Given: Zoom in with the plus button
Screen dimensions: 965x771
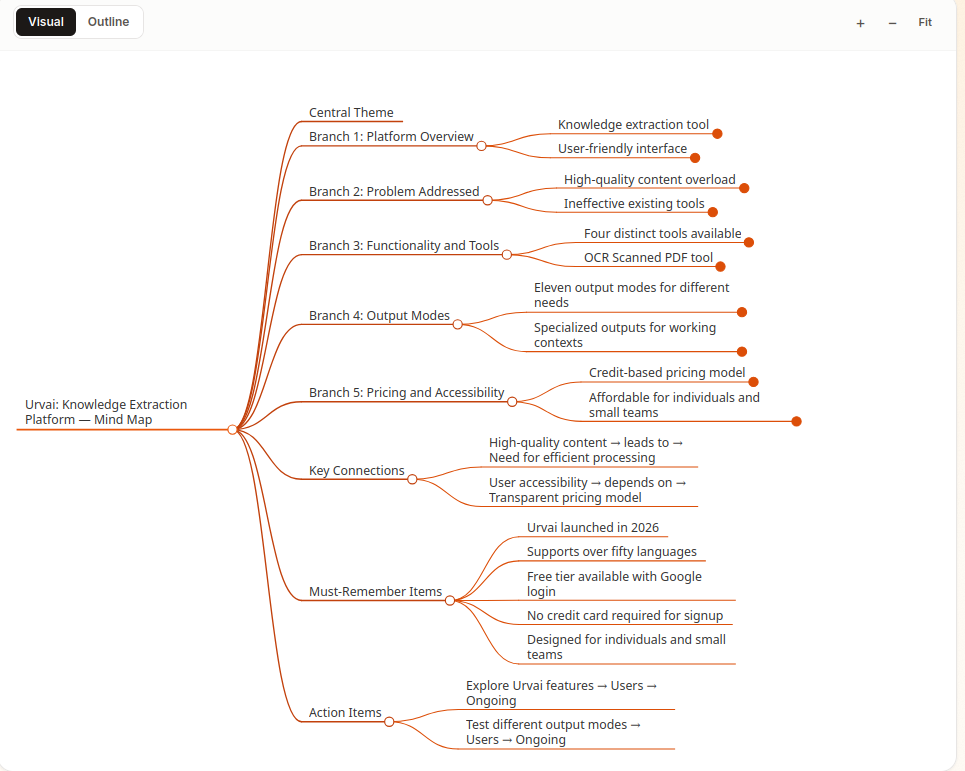Looking at the screenshot, I should (860, 23).
